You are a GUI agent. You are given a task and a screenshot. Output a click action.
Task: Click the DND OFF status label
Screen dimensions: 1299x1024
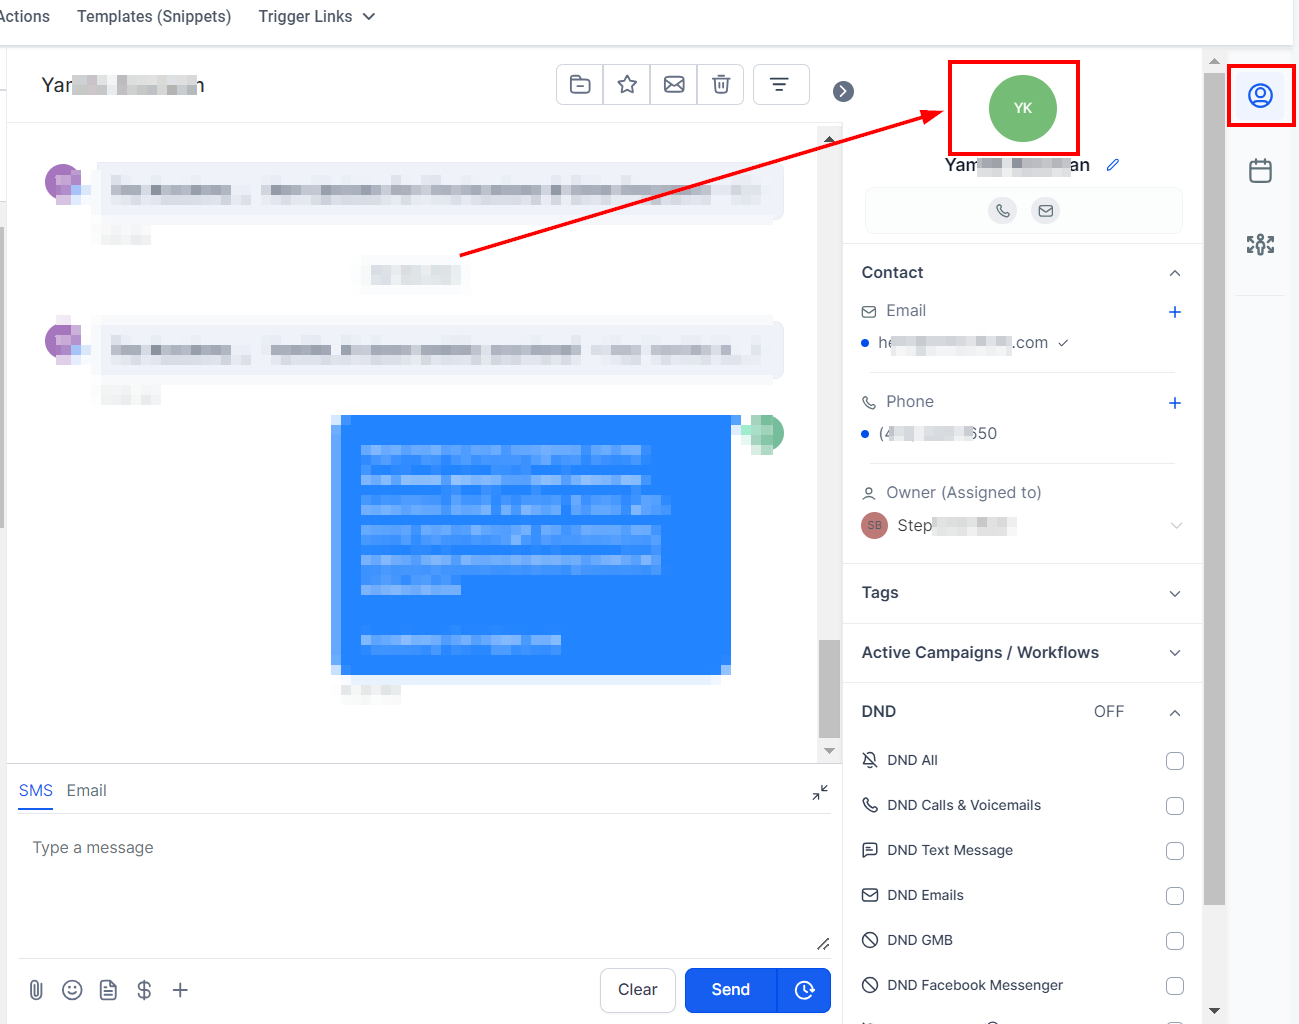[x=1109, y=712]
